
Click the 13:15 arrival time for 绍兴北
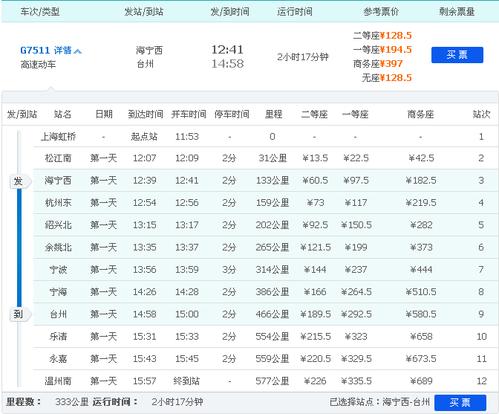pos(145,225)
